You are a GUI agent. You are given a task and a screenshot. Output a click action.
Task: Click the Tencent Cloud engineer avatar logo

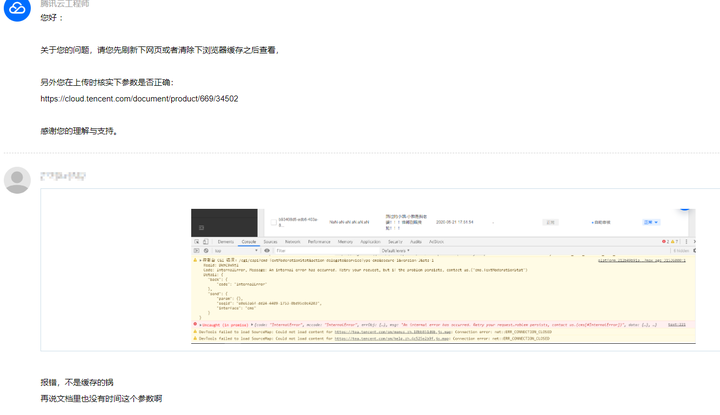tap(17, 8)
